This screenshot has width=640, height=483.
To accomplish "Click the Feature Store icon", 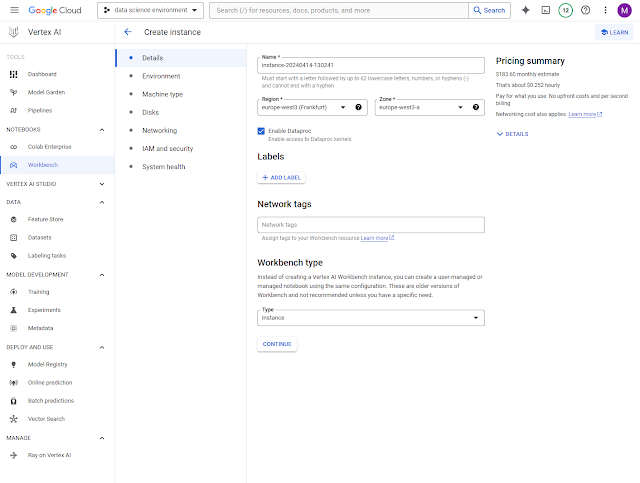I will (x=13, y=219).
